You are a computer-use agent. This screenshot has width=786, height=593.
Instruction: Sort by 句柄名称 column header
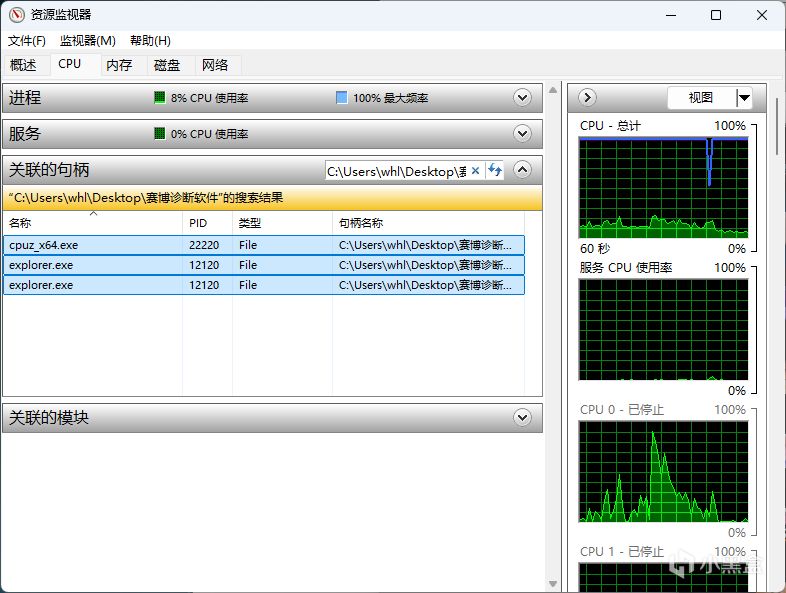coord(429,223)
